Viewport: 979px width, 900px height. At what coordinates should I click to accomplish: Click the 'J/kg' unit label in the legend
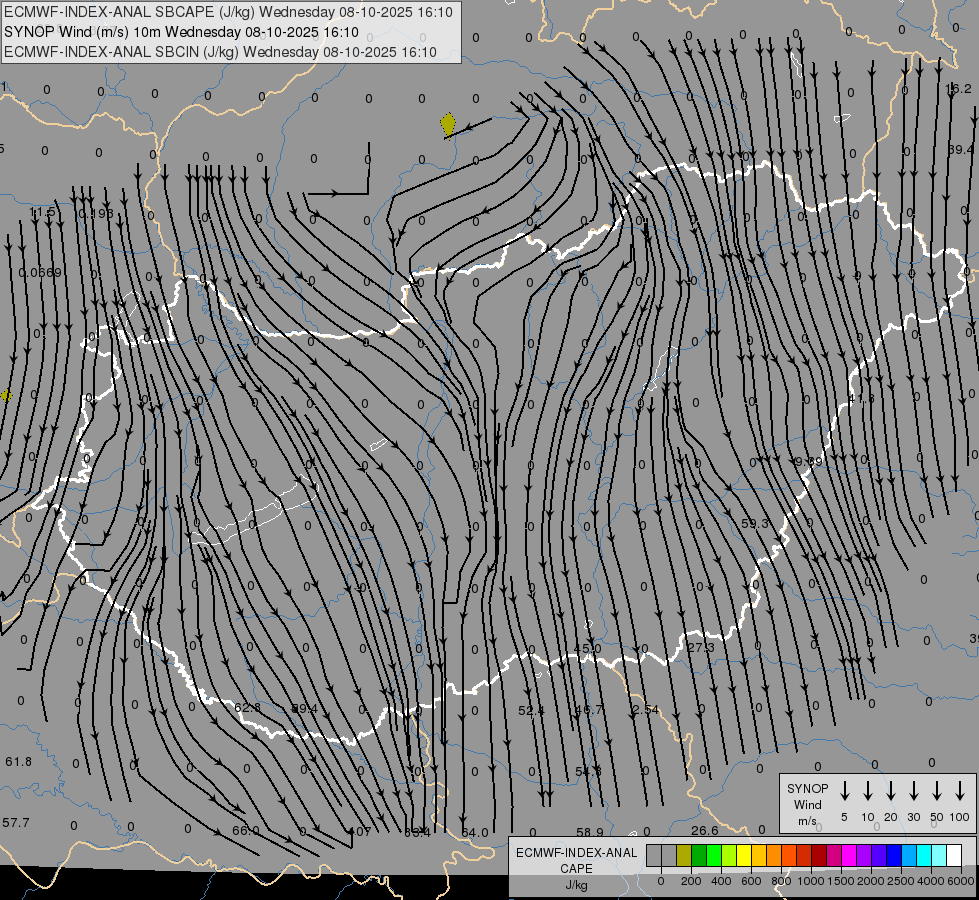point(576,885)
